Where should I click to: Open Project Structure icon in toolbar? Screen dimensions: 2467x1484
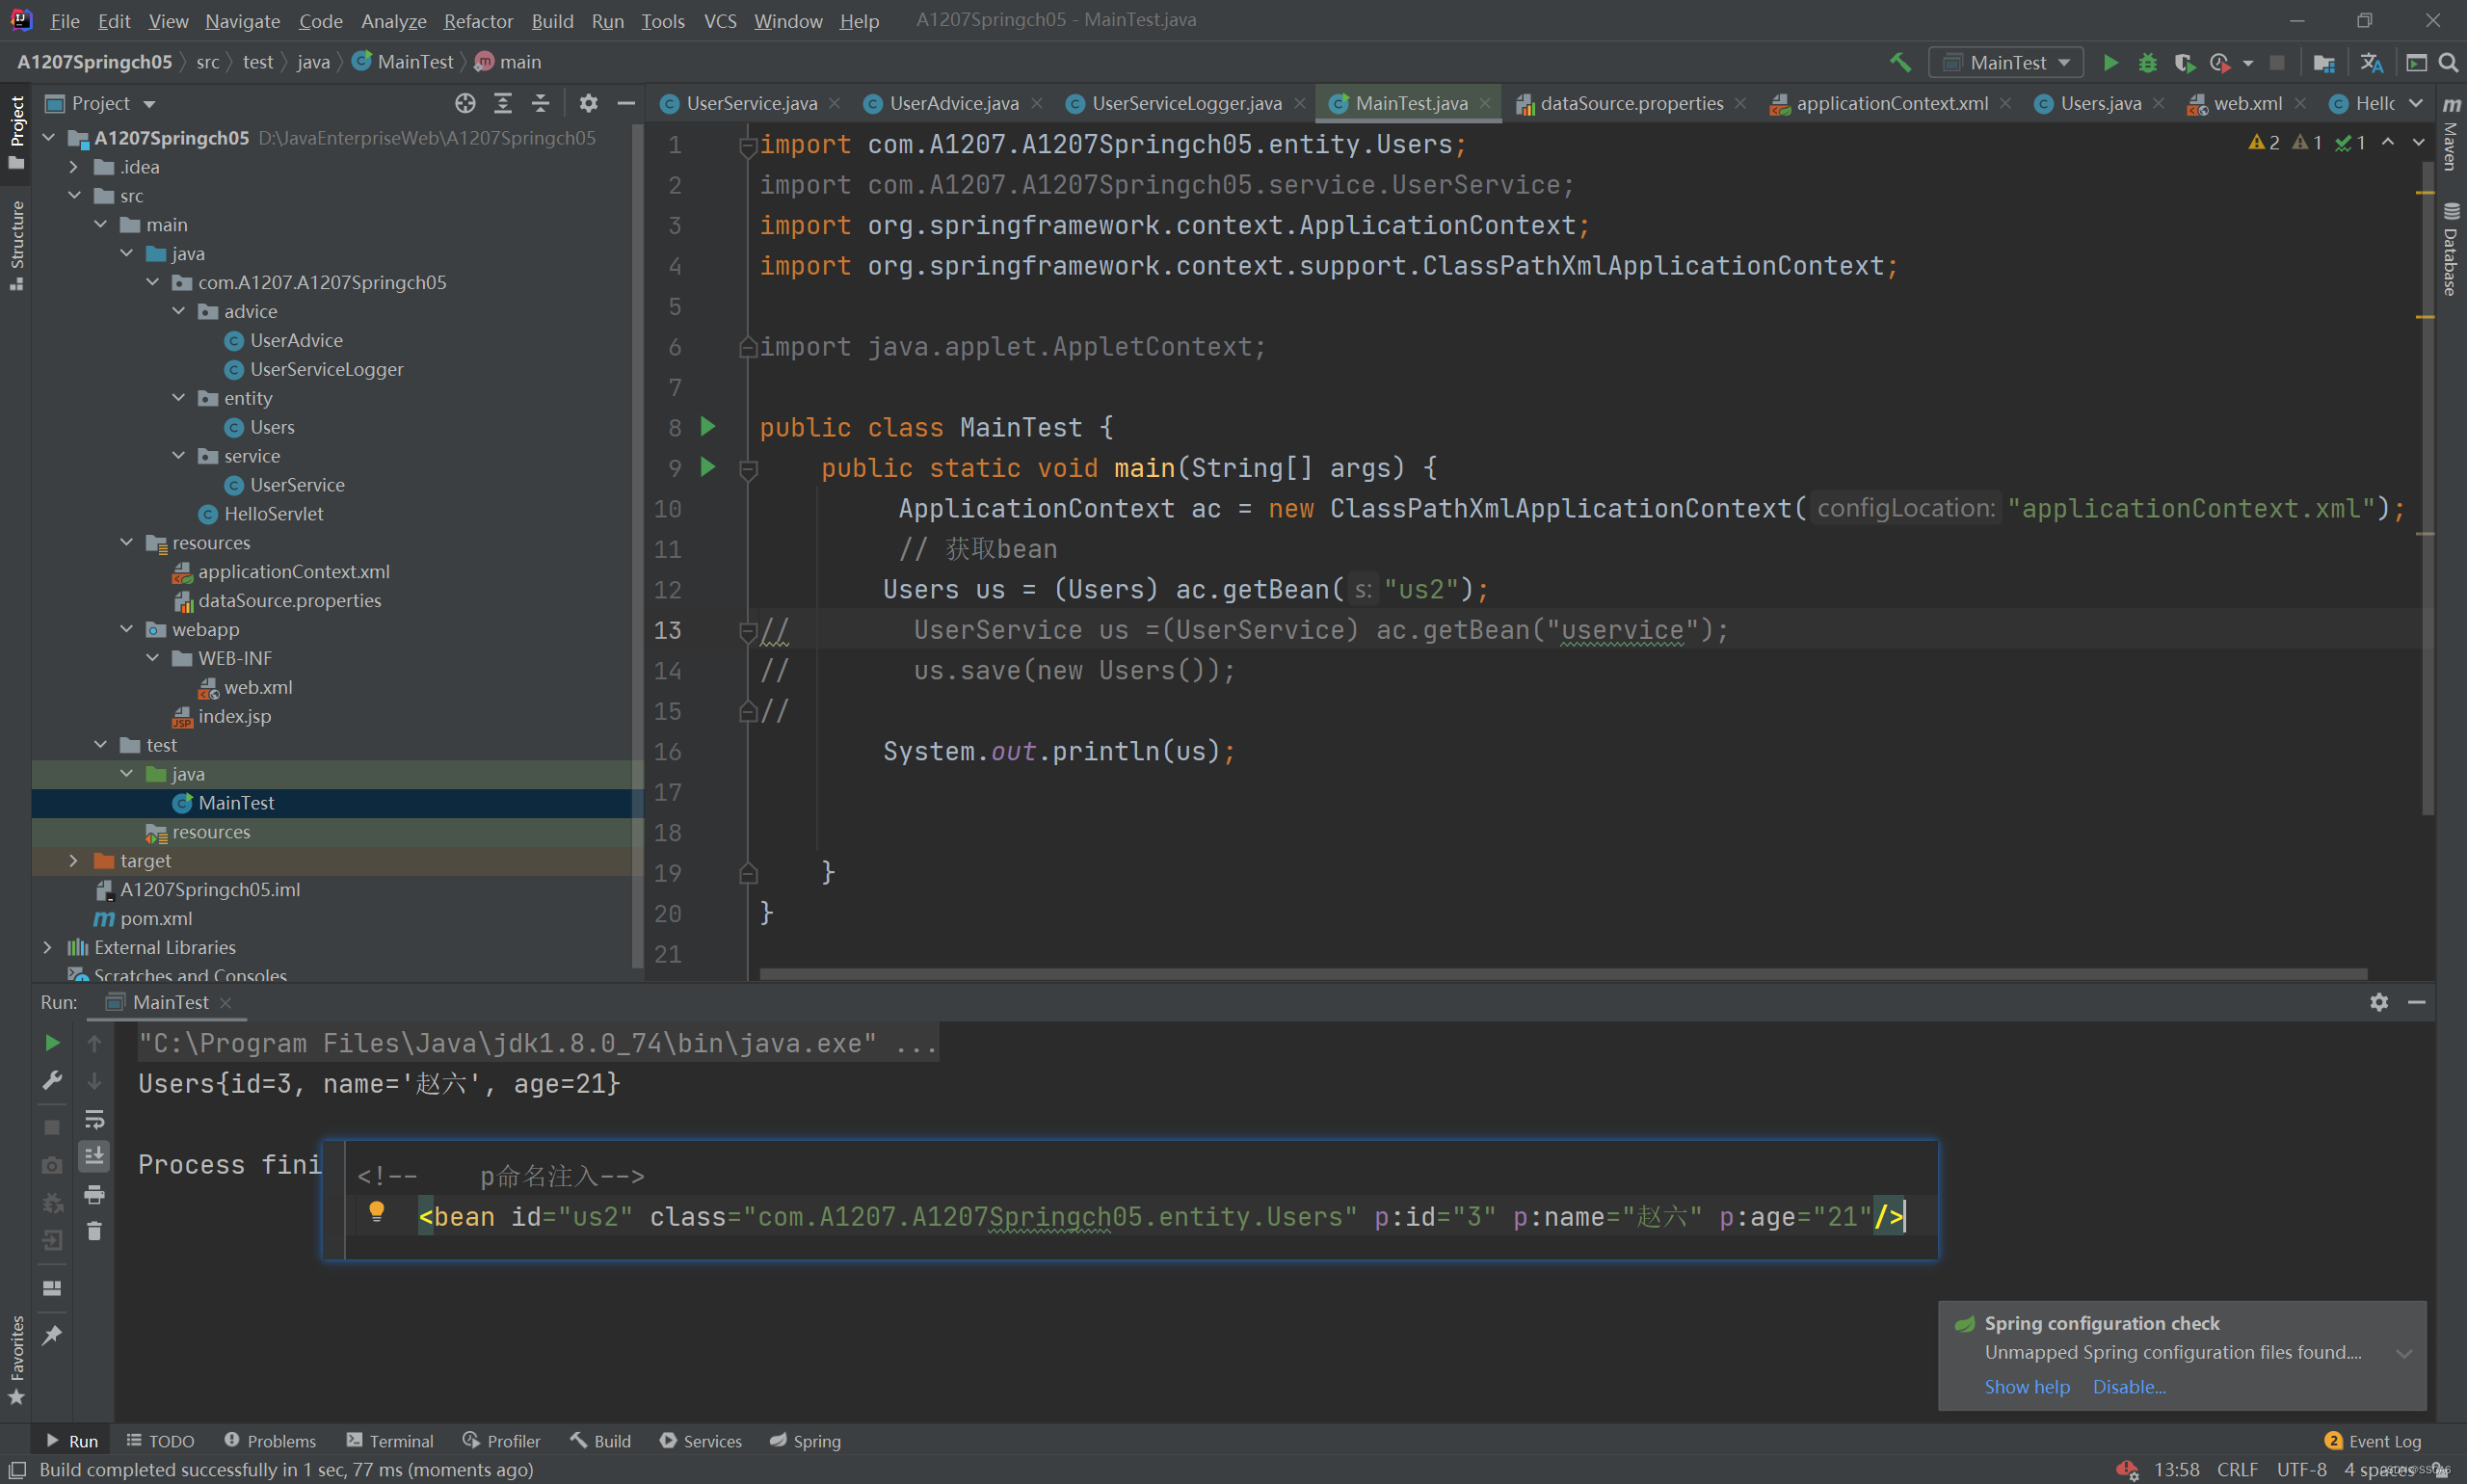click(2324, 62)
